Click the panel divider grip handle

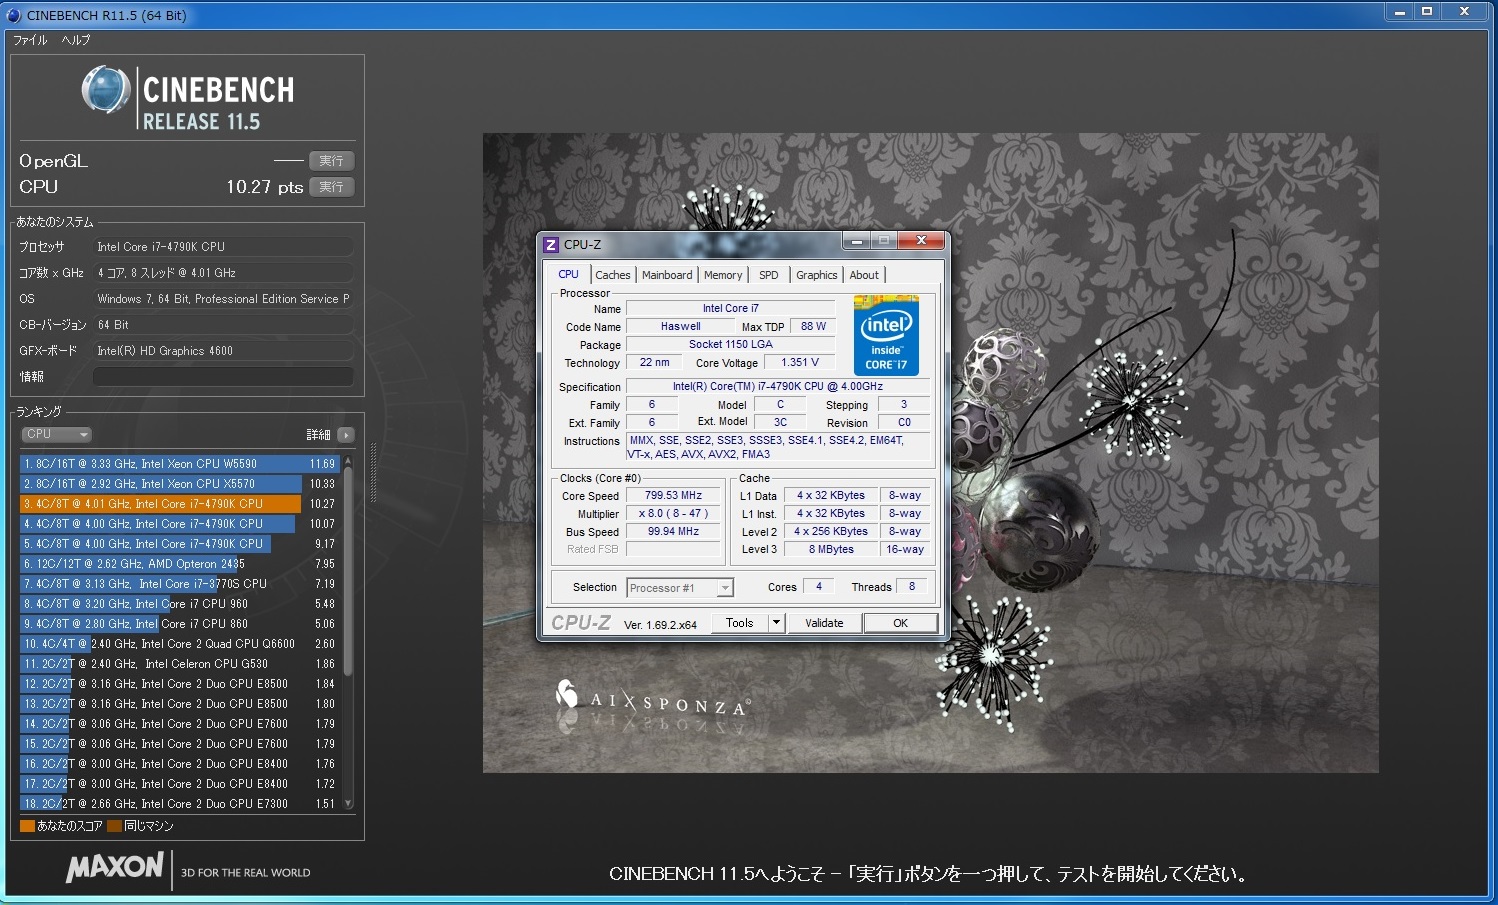tap(374, 472)
